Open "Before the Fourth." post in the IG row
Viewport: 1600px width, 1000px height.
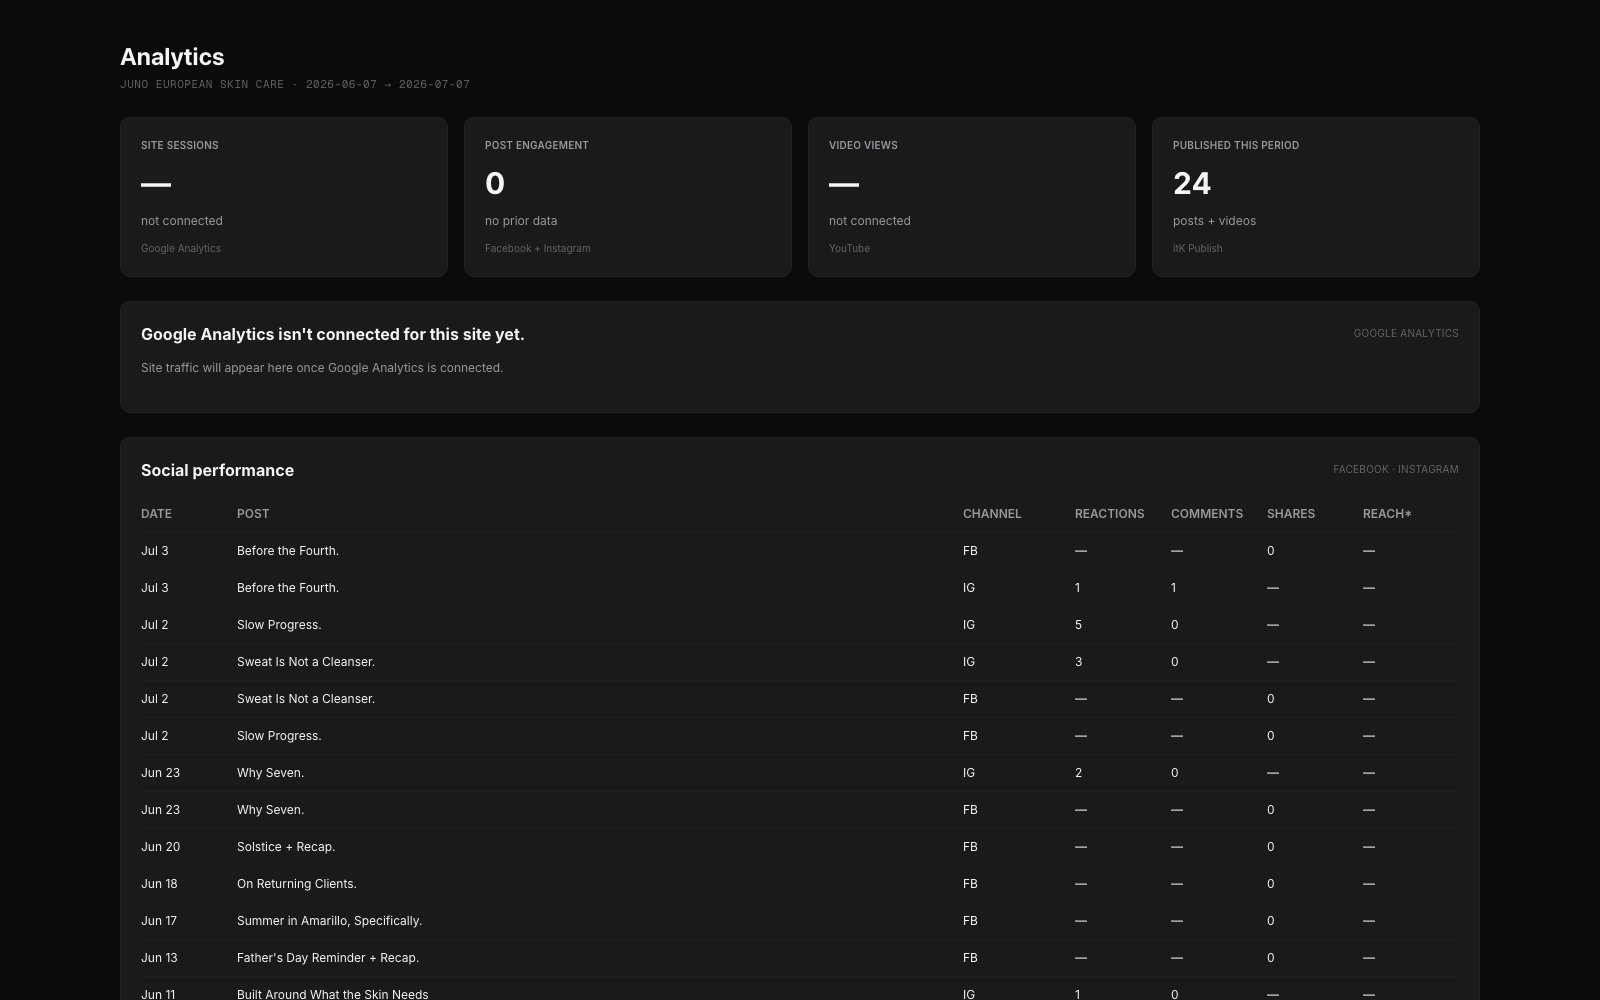[288, 588]
